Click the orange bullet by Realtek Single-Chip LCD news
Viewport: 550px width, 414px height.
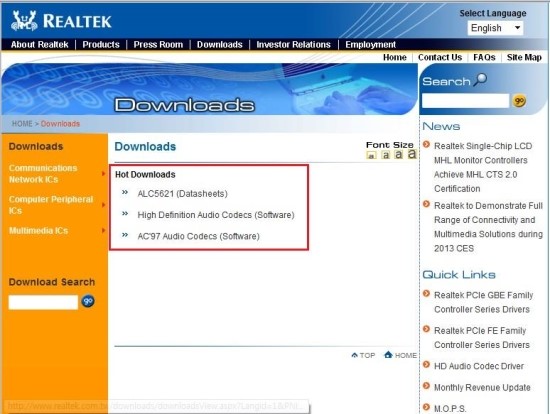click(x=426, y=144)
